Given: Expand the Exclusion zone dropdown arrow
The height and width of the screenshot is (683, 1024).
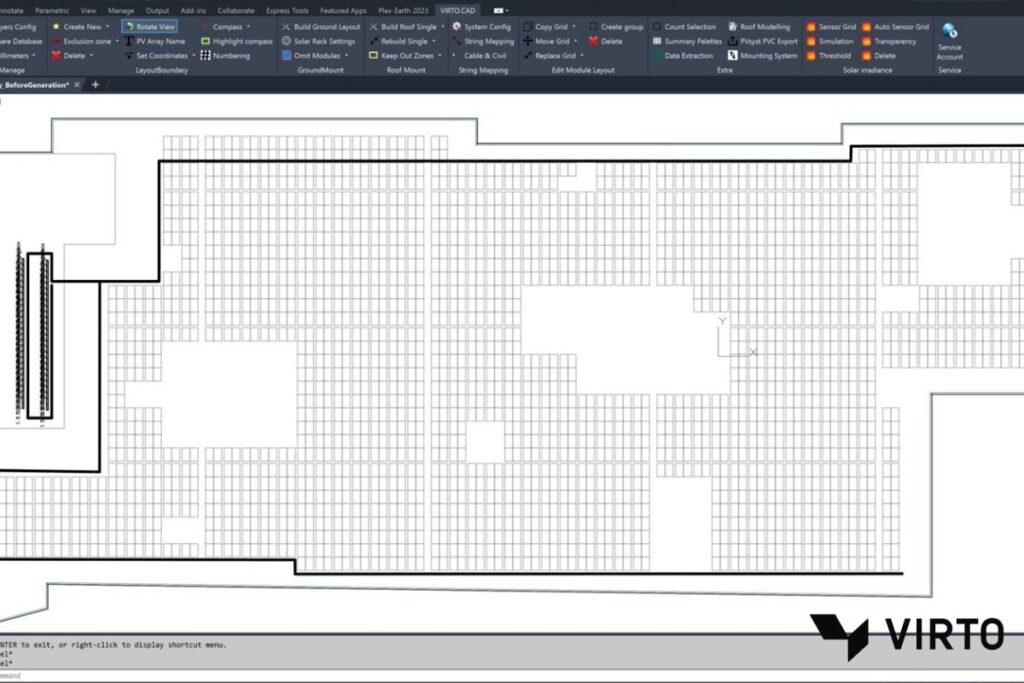Looking at the screenshot, I should (117, 41).
